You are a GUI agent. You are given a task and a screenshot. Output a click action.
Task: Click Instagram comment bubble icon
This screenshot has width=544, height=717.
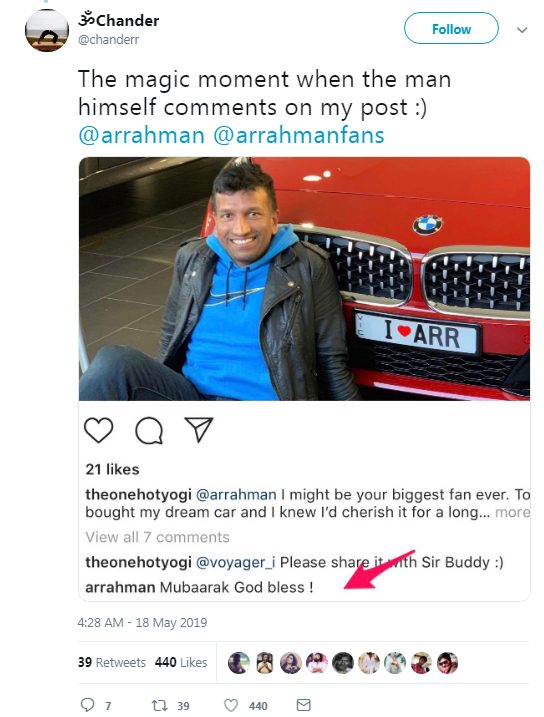149,430
